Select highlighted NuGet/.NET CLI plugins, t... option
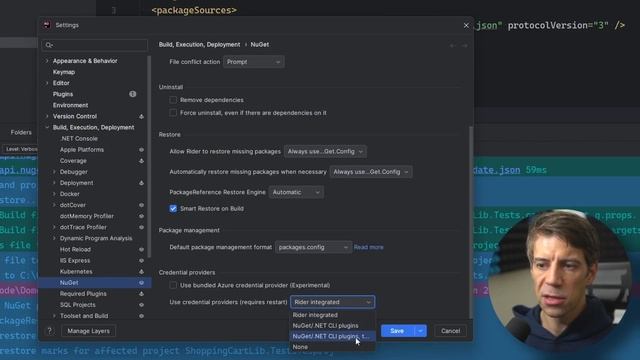This screenshot has height=360, width=640. pyautogui.click(x=333, y=336)
